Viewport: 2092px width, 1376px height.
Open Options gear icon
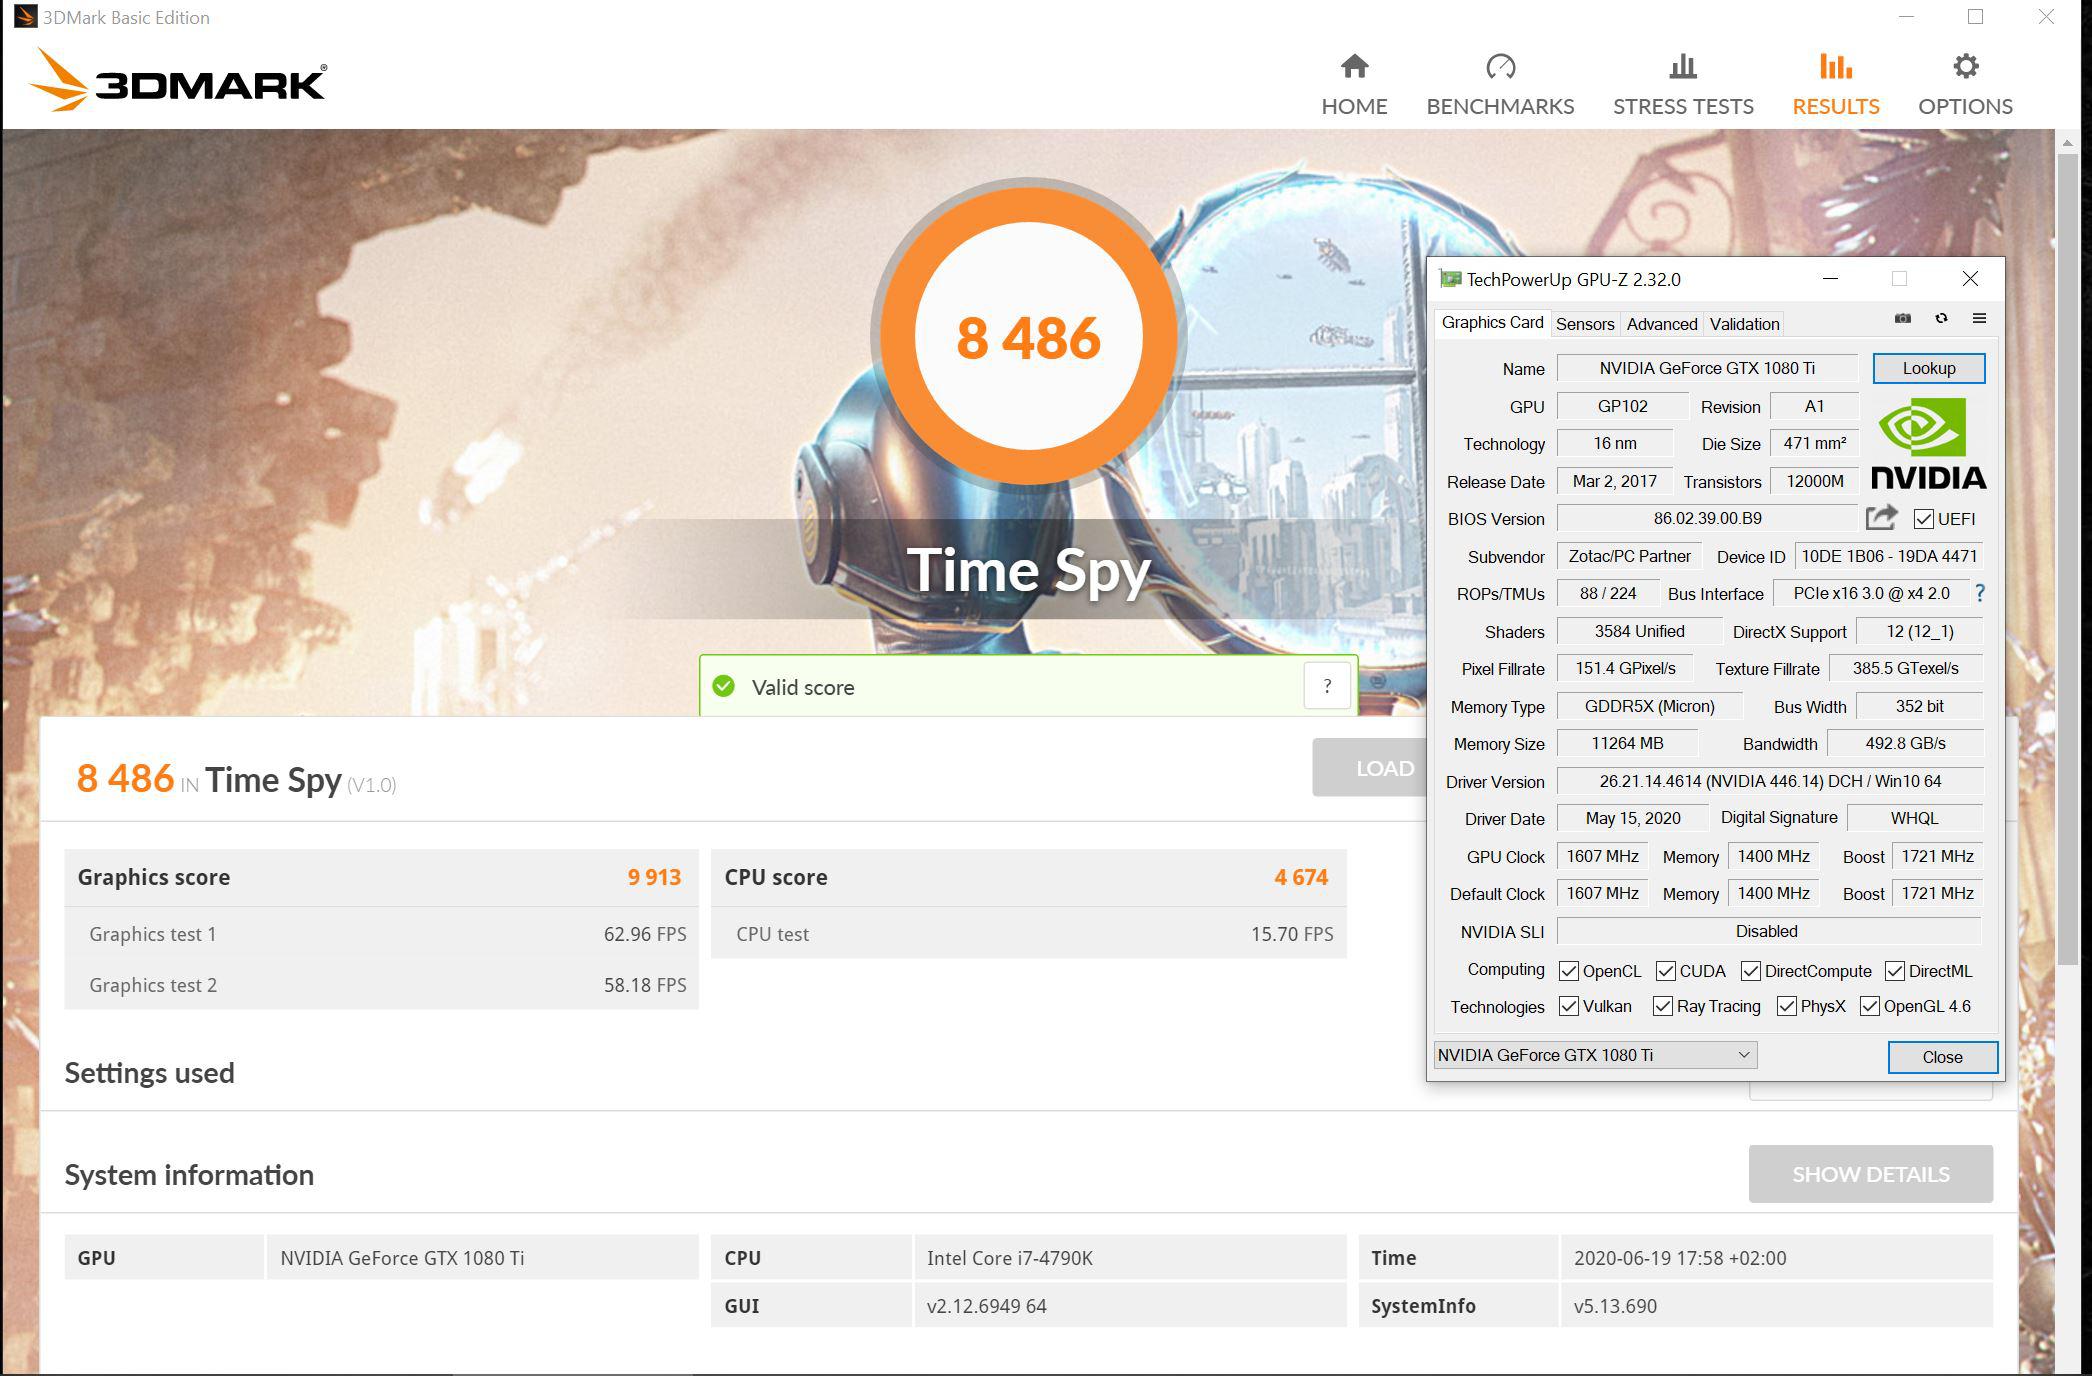point(1964,67)
